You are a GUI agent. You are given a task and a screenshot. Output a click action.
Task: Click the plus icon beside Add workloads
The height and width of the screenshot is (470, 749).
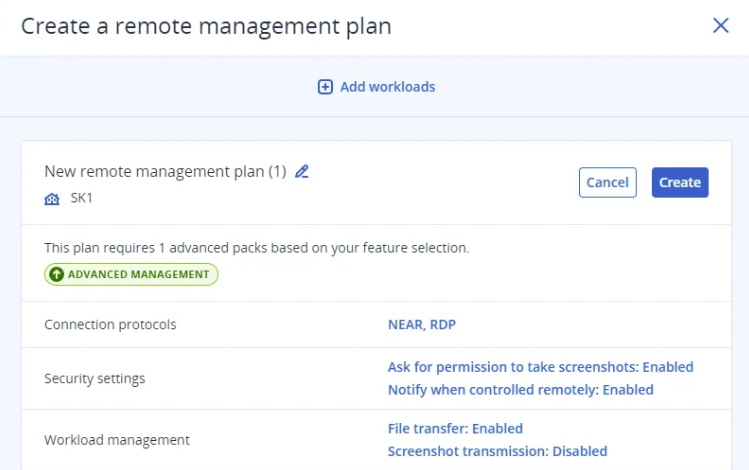click(325, 87)
